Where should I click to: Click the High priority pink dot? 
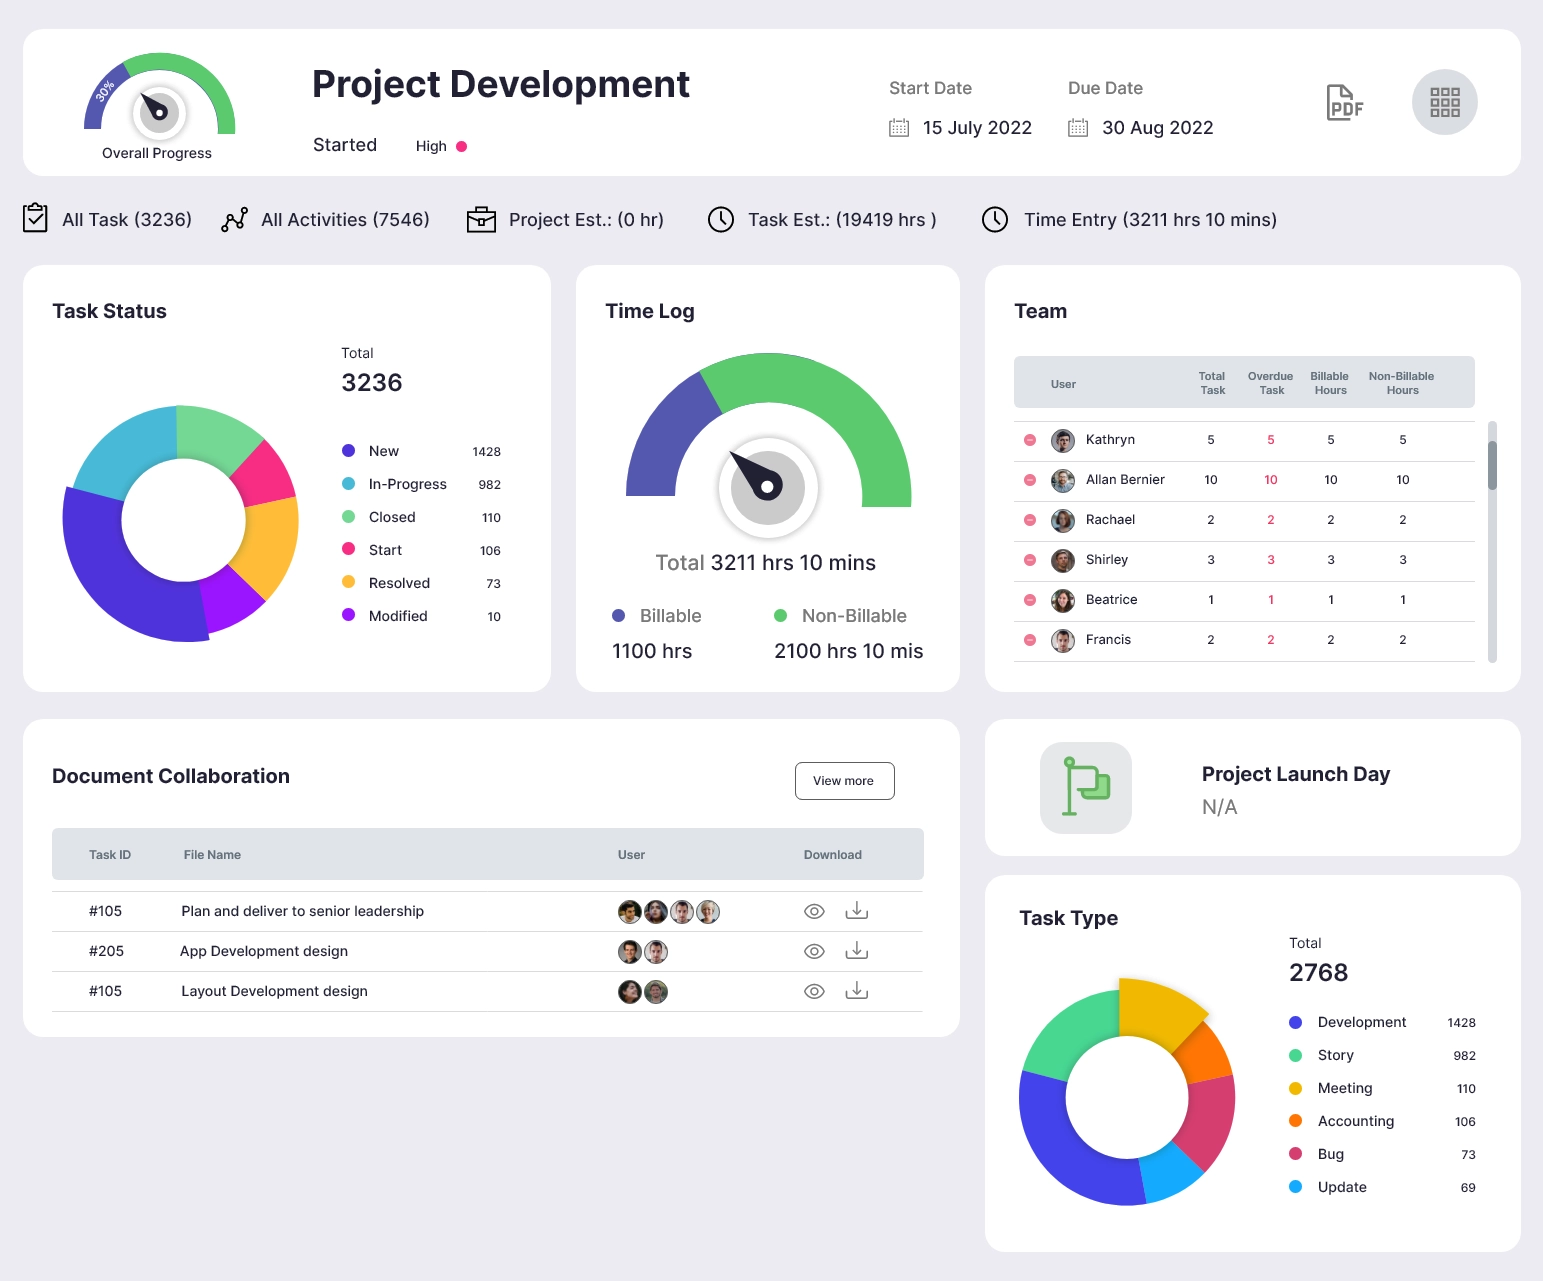point(461,146)
